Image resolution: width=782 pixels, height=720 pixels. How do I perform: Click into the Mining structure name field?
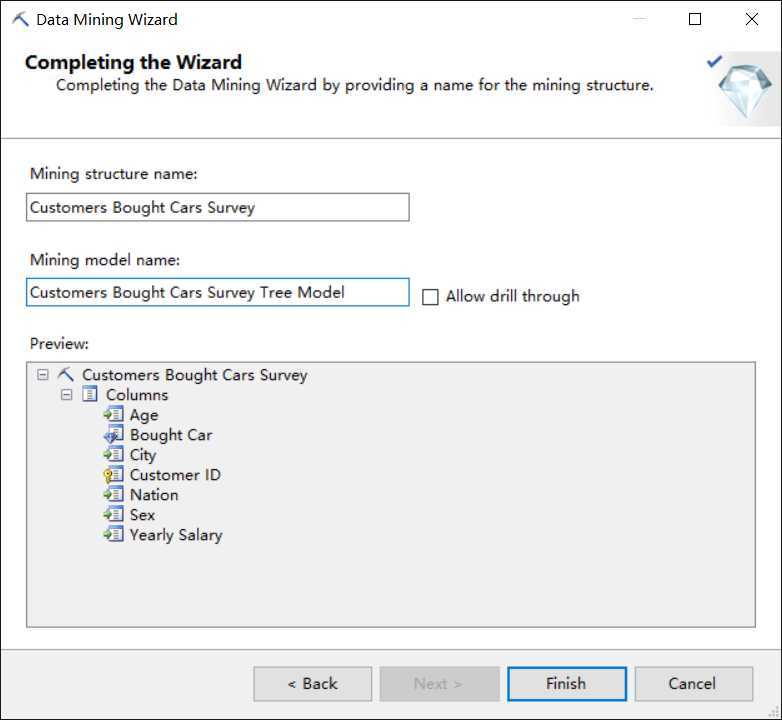coord(218,208)
